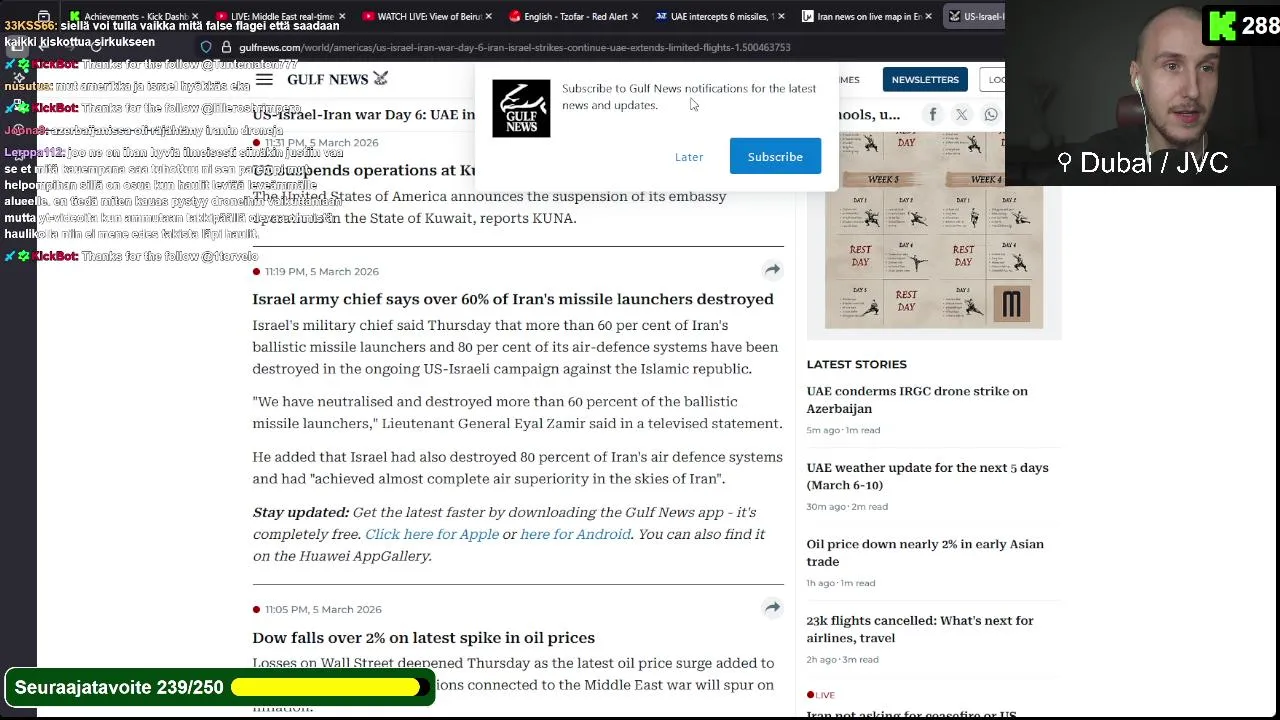Open UAE weather update story
The height and width of the screenshot is (720, 1280).
tap(927, 476)
